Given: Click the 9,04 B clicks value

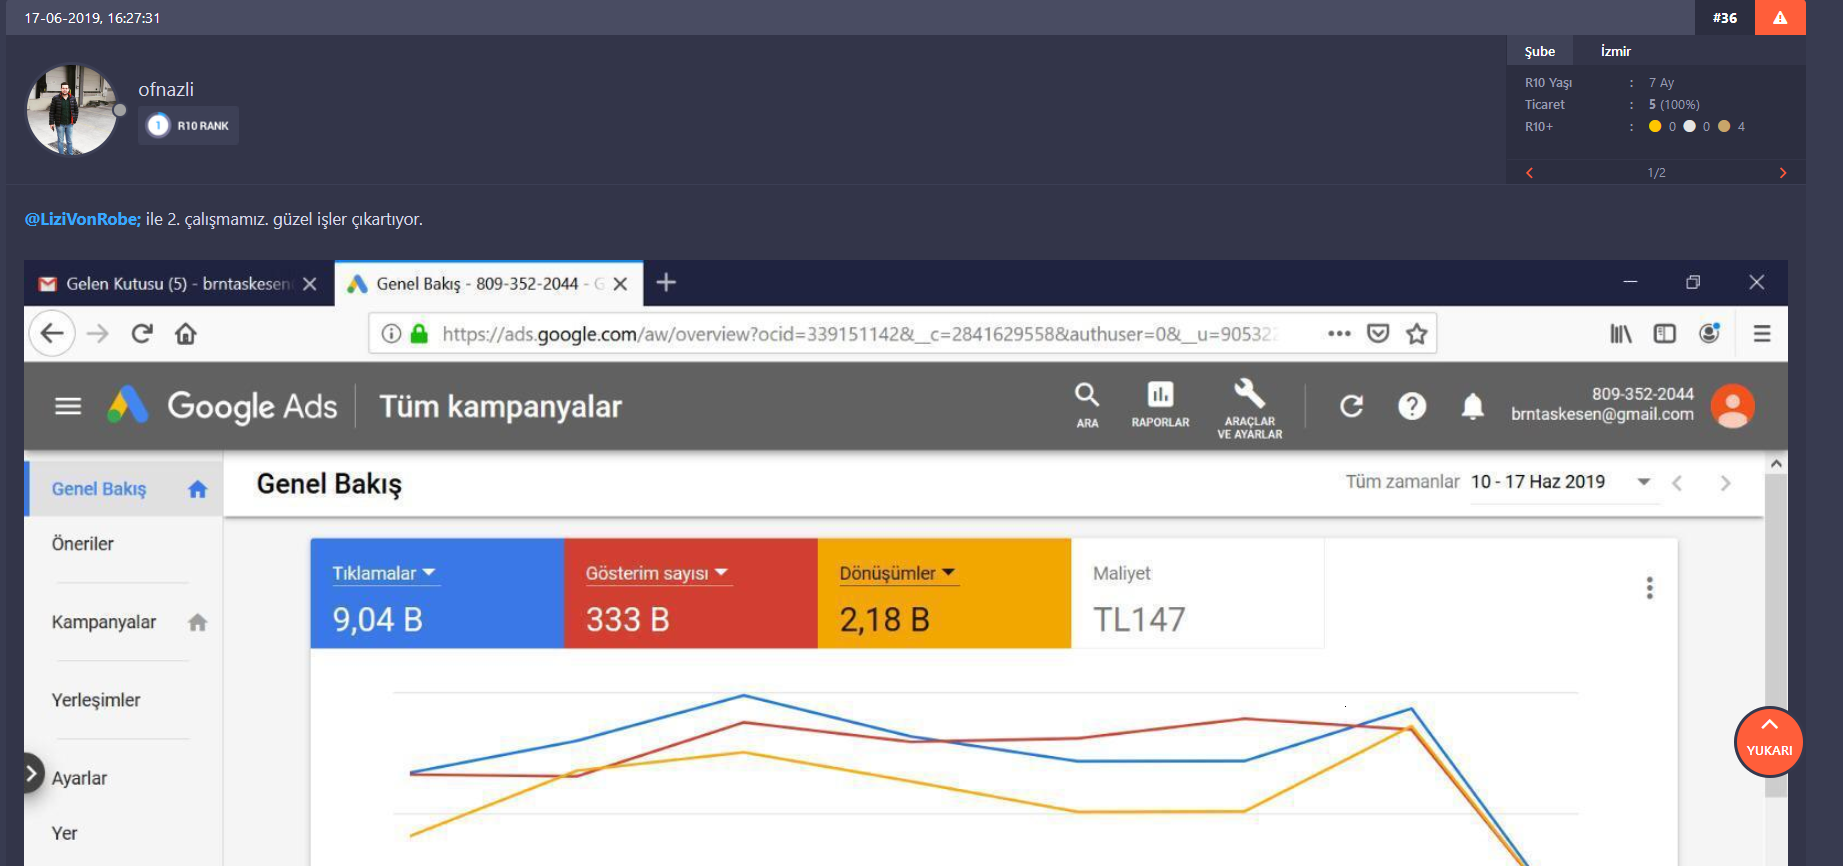Looking at the screenshot, I should coord(378,620).
